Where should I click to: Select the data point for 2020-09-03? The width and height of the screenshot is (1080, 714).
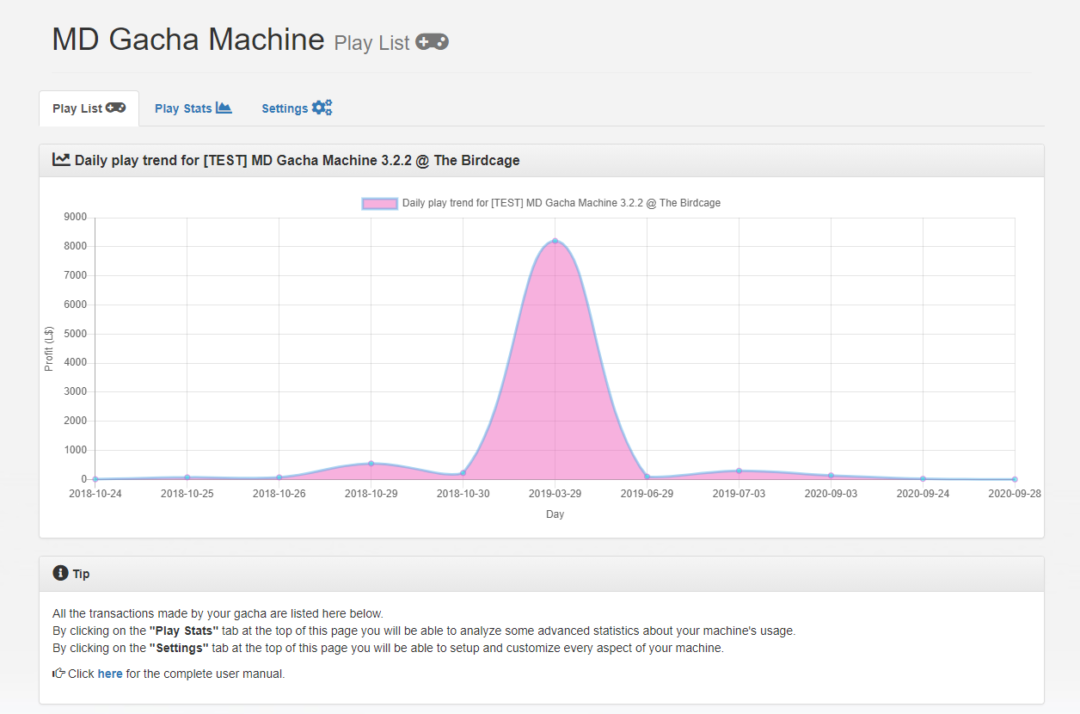tap(831, 476)
